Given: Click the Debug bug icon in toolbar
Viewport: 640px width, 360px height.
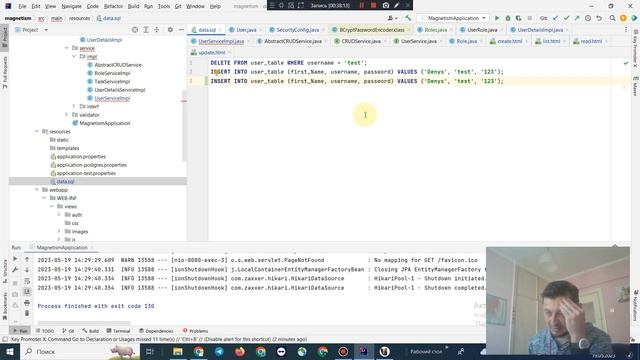Looking at the screenshot, I should pos(508,18).
